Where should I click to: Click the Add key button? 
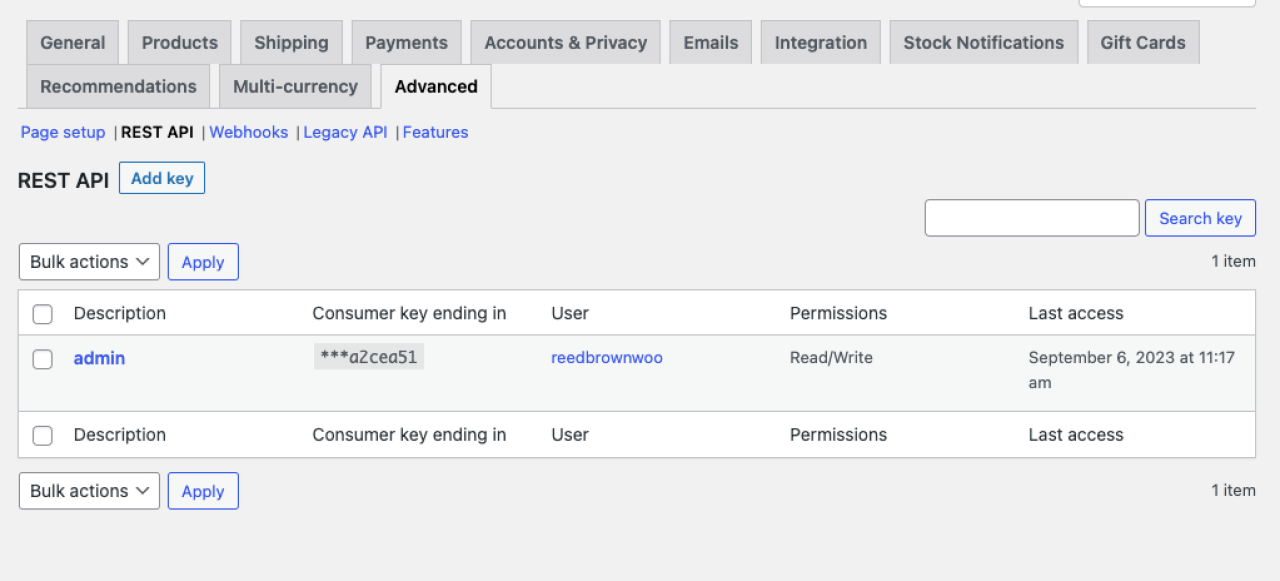[x=162, y=178]
